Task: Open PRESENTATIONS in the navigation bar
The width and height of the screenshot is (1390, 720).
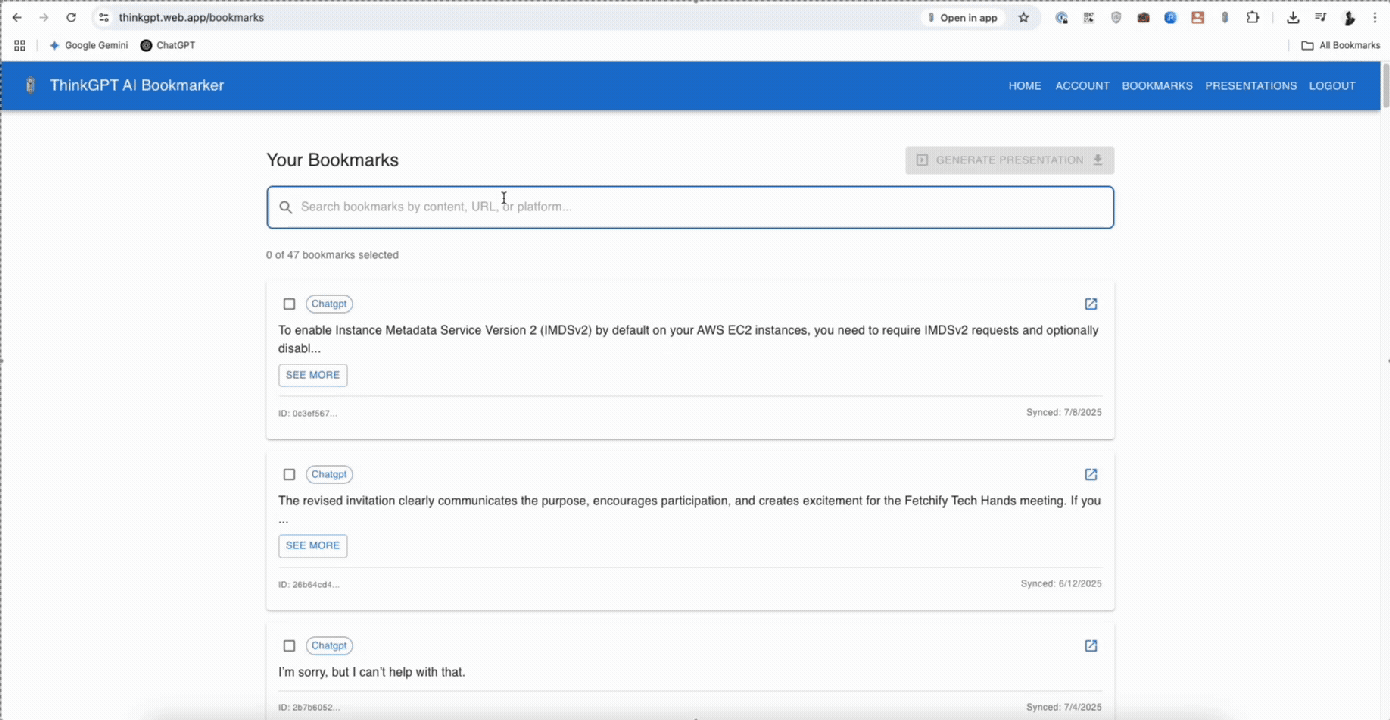Action: (1251, 86)
